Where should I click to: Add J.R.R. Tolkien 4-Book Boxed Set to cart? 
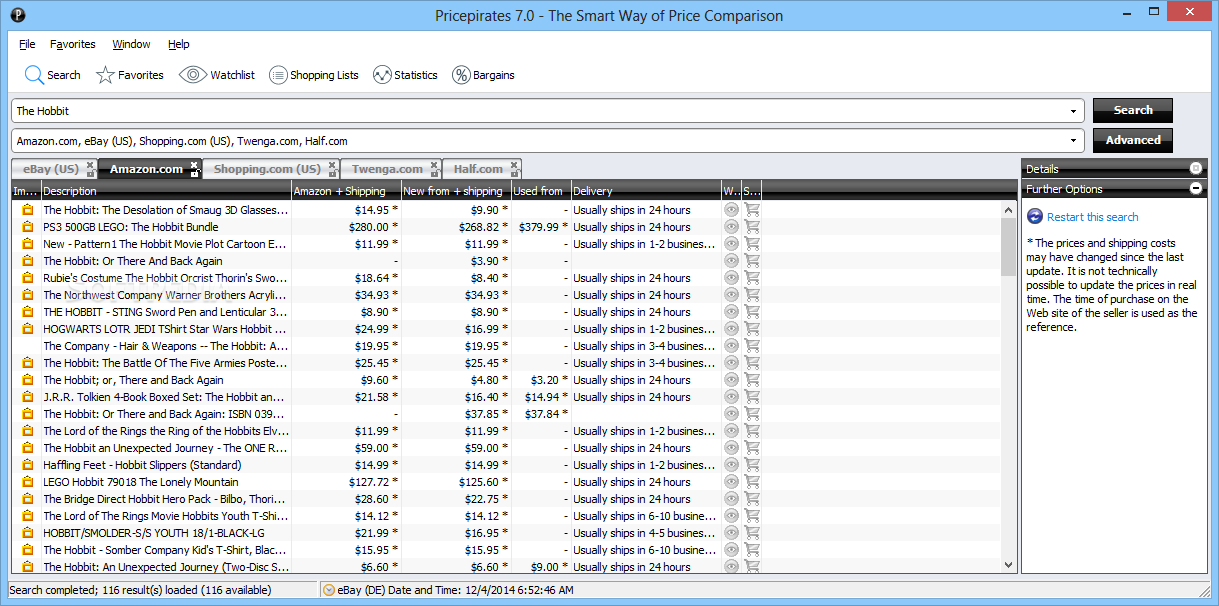[752, 397]
